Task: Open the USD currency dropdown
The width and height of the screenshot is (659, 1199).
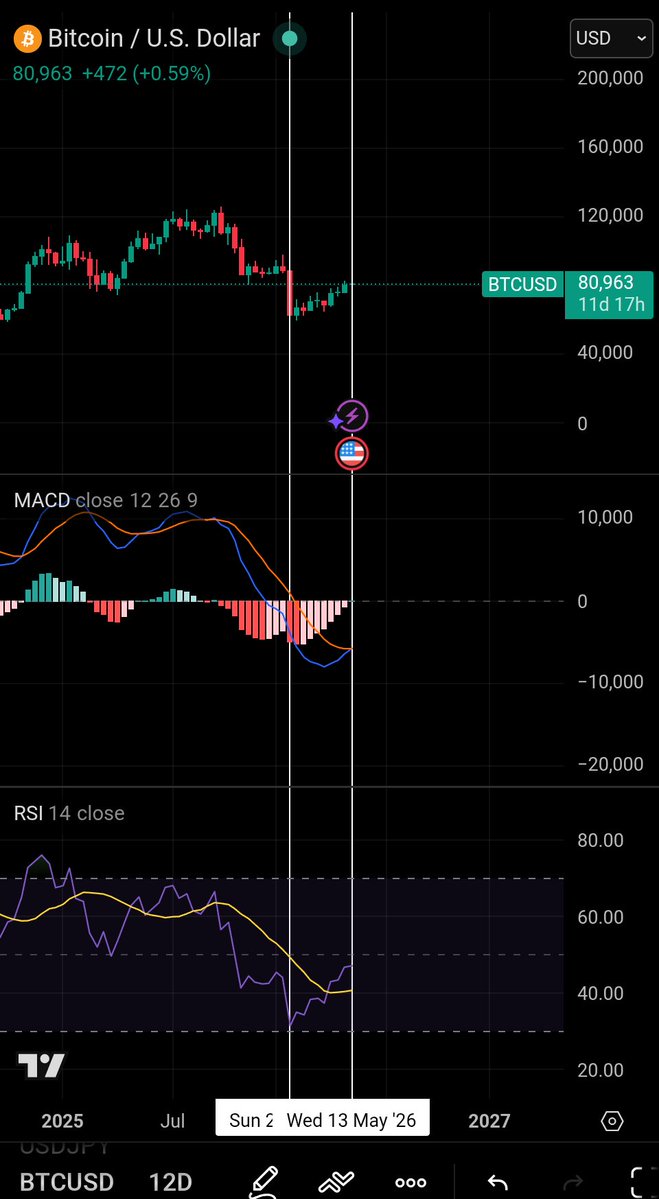Action: pyautogui.click(x=611, y=38)
